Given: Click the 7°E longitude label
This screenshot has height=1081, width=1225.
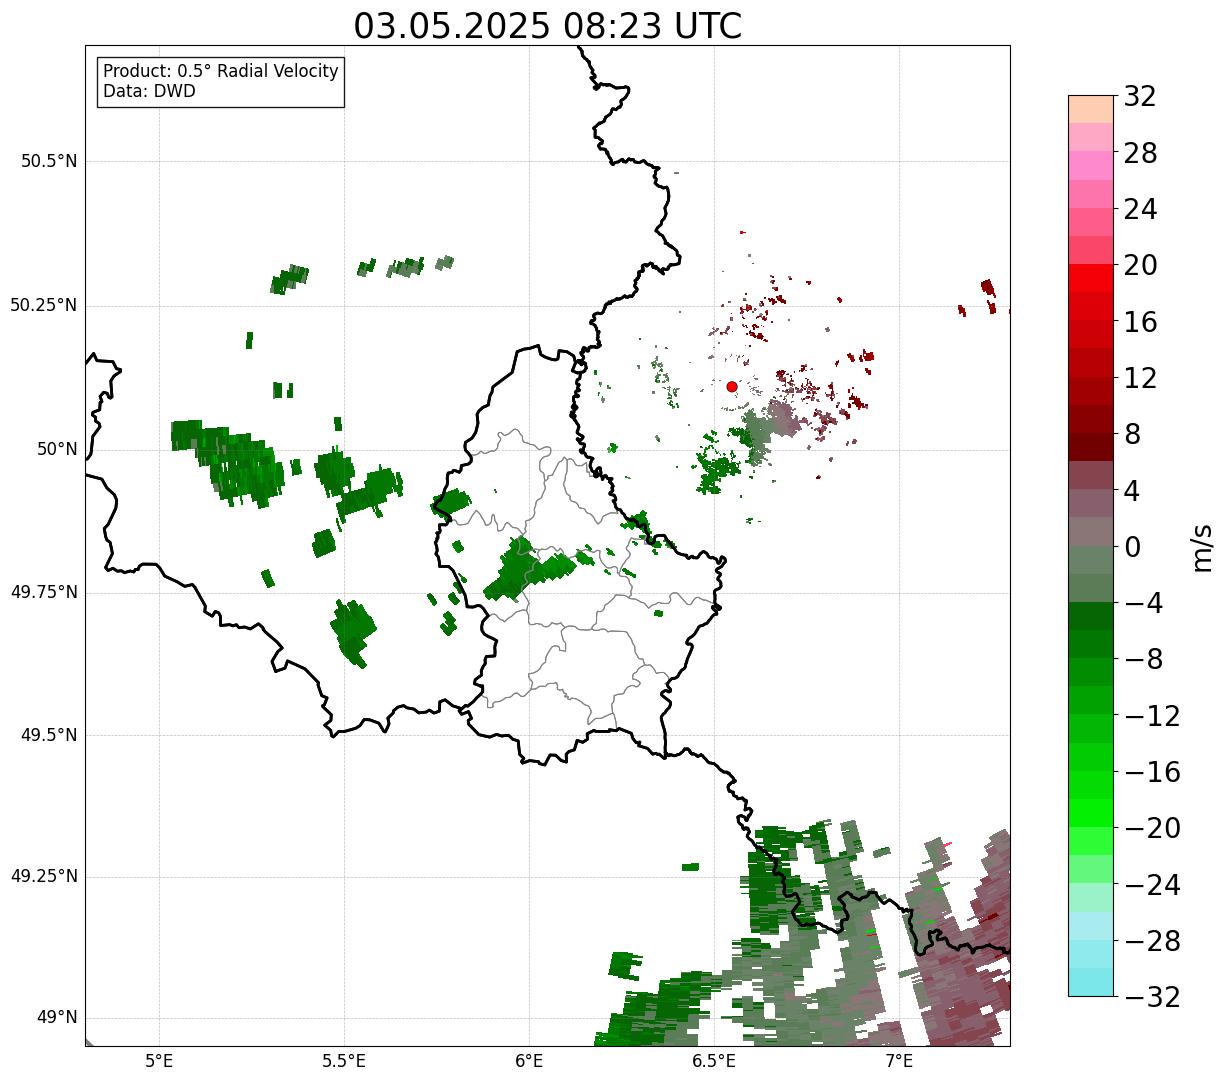Looking at the screenshot, I should (x=900, y=1061).
